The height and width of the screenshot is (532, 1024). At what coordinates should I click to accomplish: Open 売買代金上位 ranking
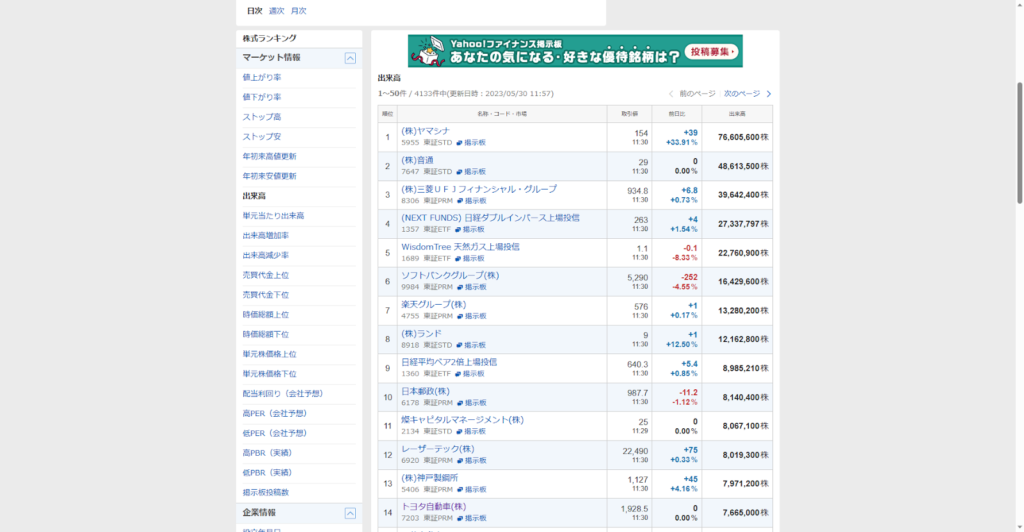point(266,275)
